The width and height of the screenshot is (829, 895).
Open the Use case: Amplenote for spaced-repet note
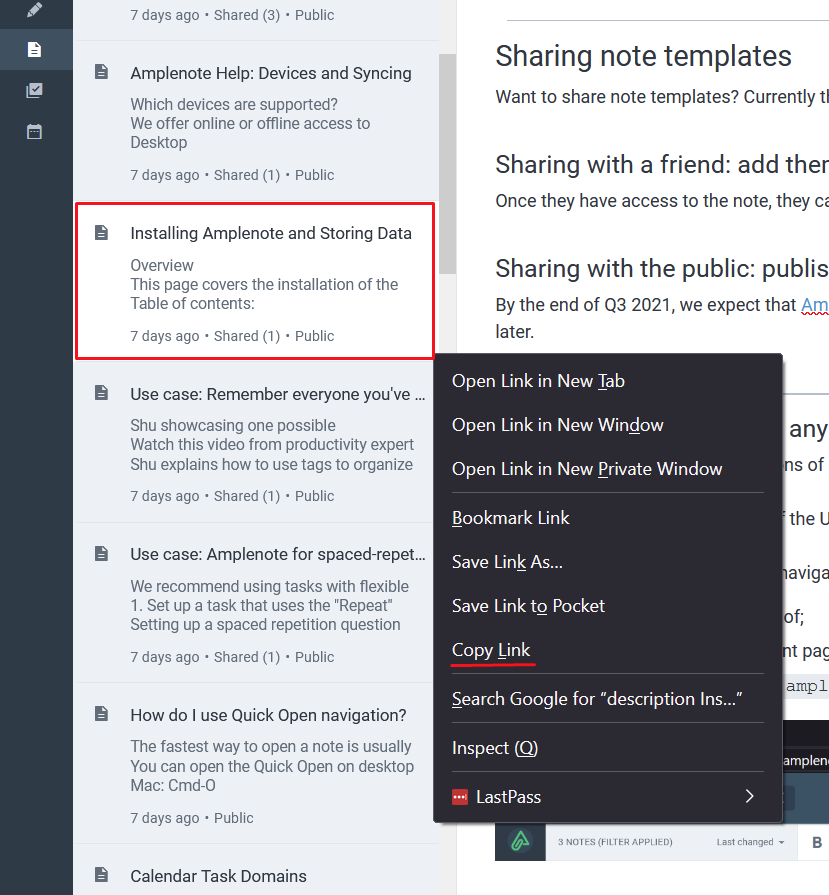(x=277, y=554)
